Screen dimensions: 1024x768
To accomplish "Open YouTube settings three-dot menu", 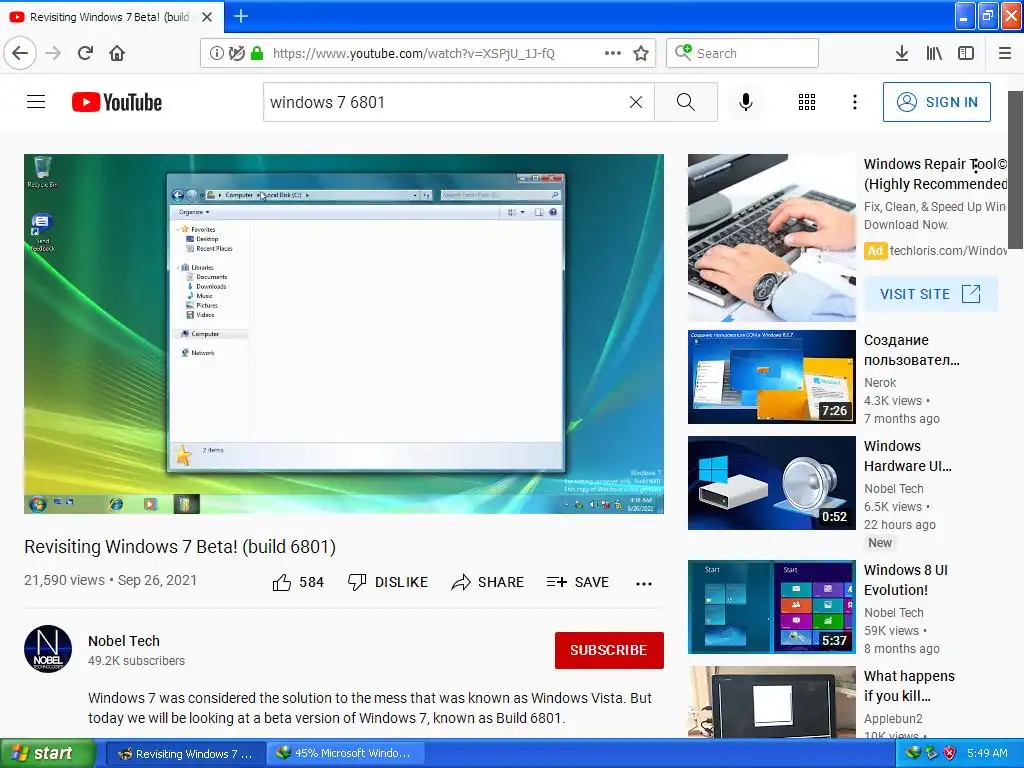I will point(855,102).
